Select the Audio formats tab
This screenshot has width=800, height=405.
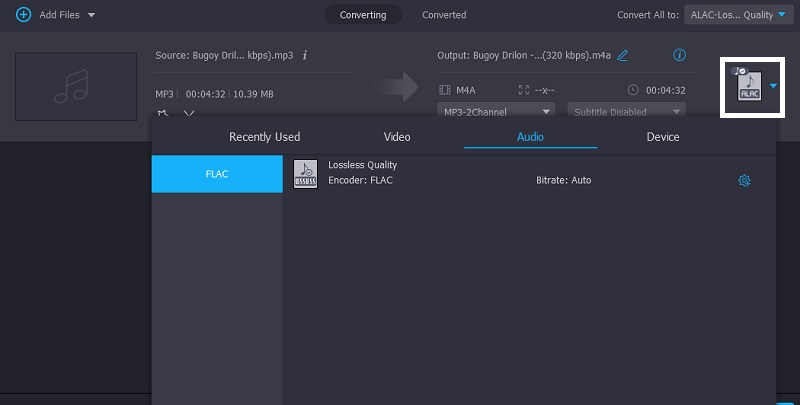(x=530, y=137)
